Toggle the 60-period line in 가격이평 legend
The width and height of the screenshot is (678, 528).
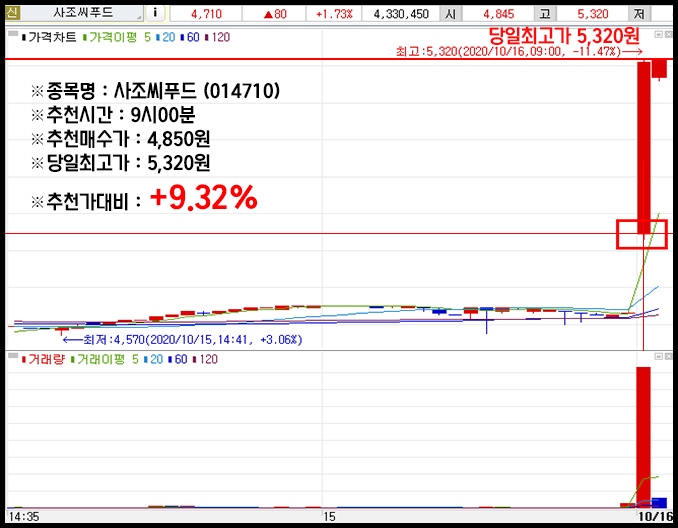click(x=190, y=37)
